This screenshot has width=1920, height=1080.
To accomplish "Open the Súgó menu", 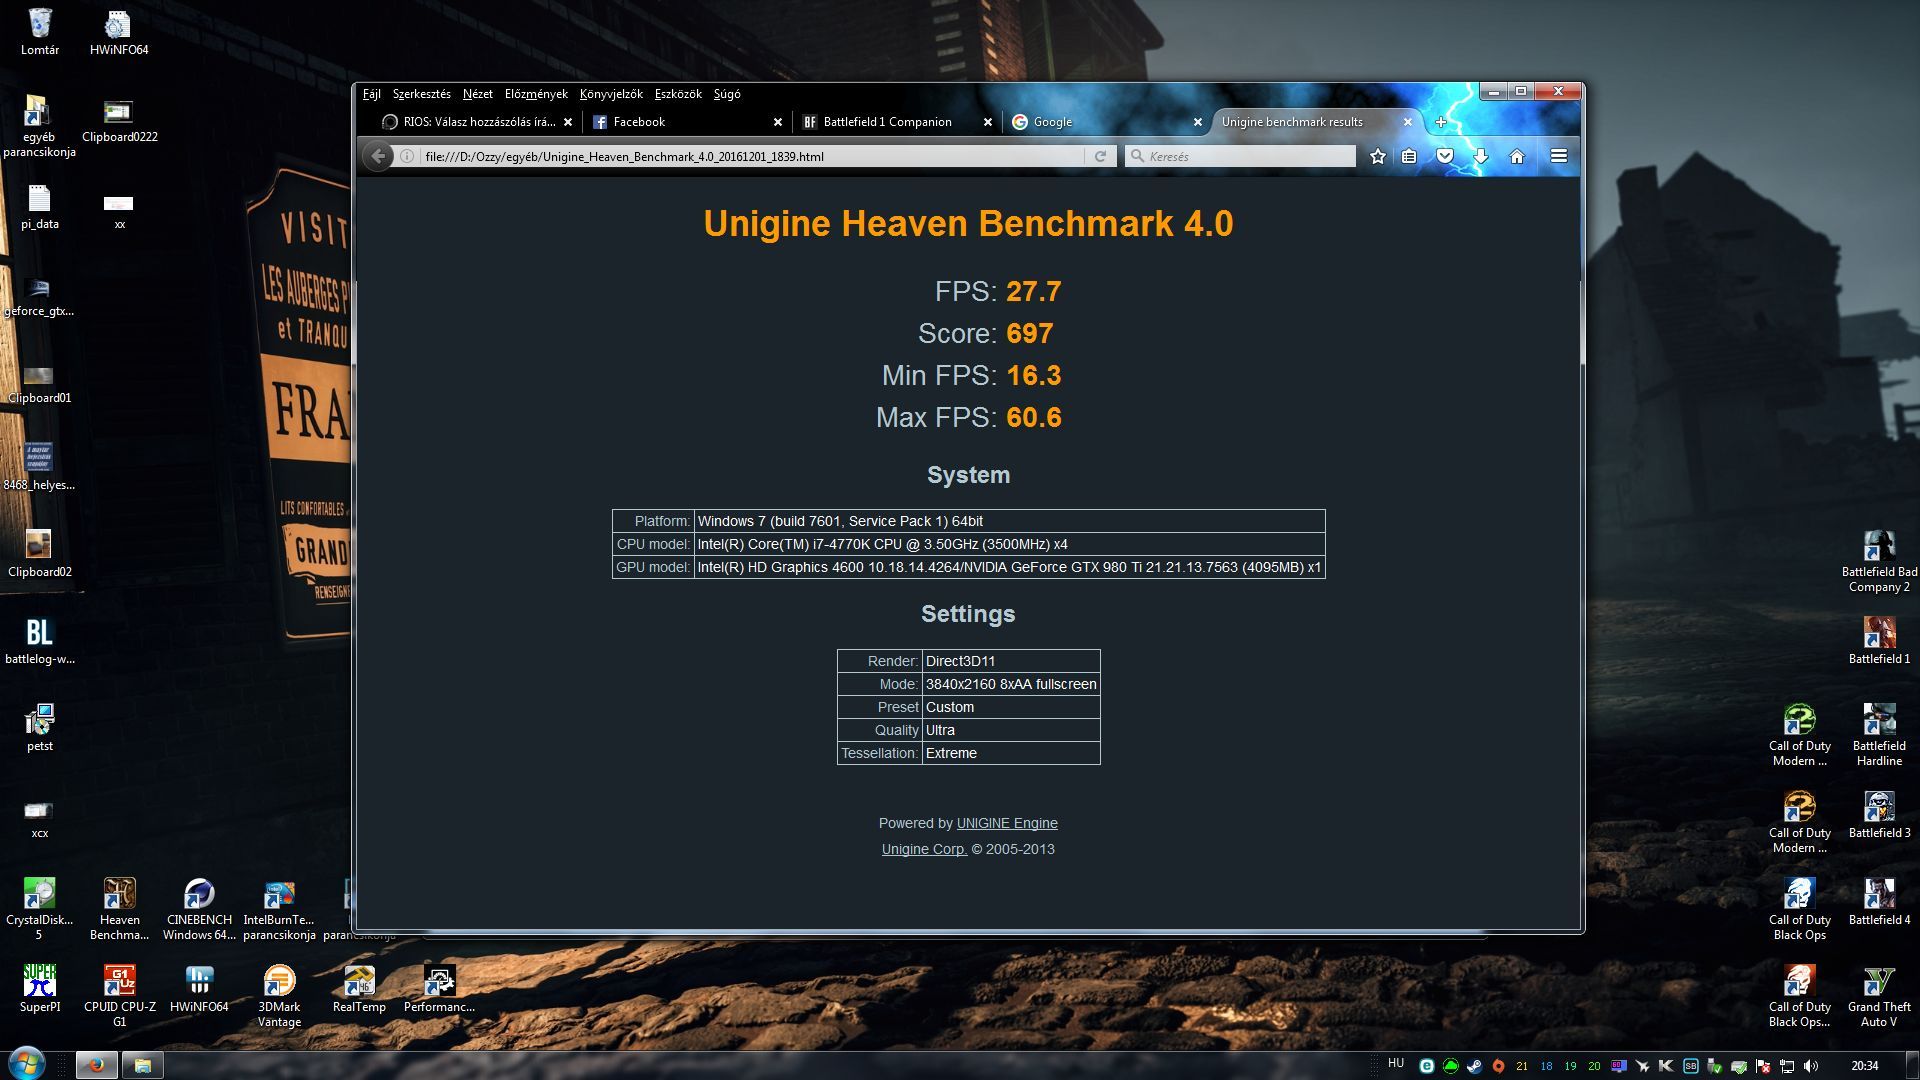I will pos(727,94).
